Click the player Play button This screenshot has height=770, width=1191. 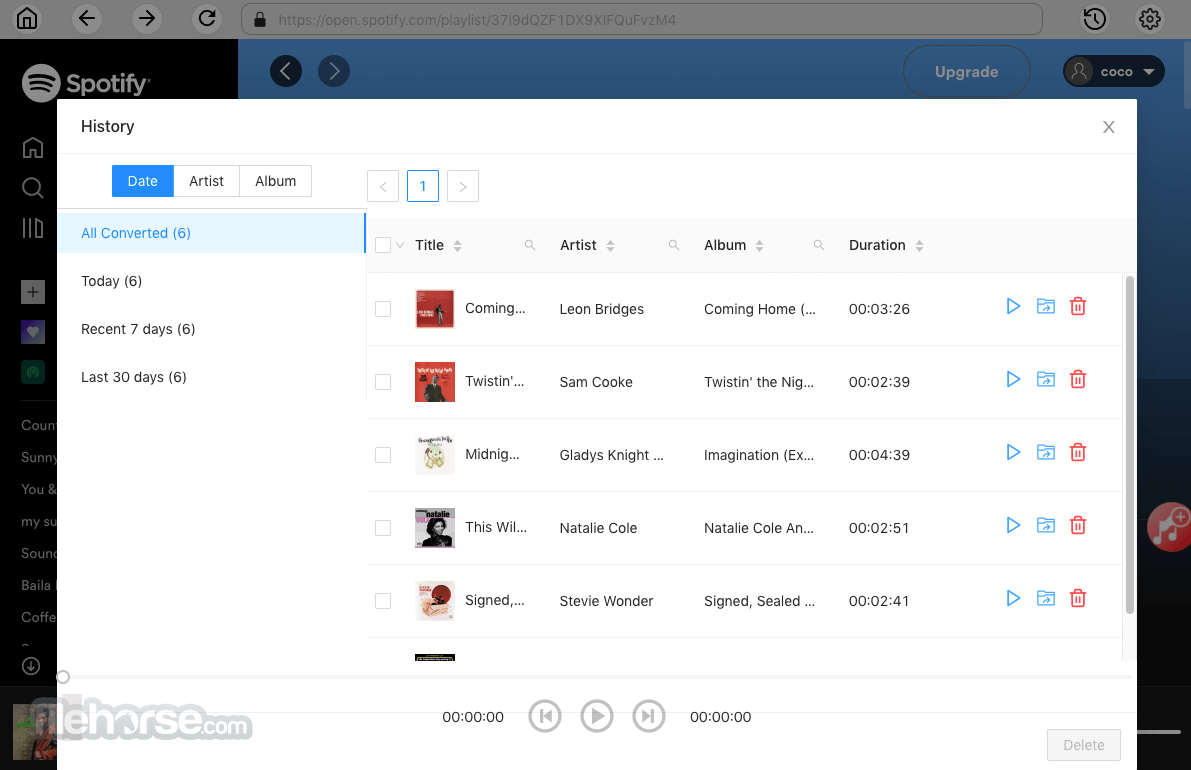(x=597, y=716)
